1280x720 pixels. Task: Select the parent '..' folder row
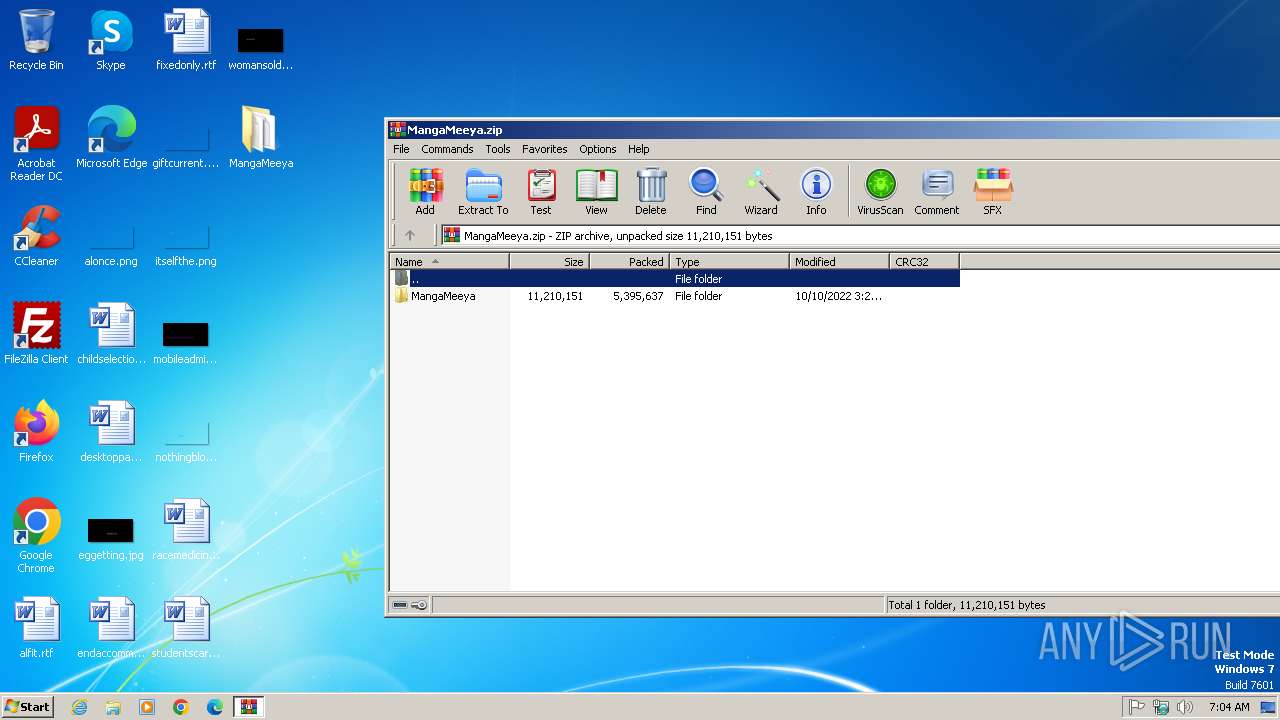[x=675, y=279]
